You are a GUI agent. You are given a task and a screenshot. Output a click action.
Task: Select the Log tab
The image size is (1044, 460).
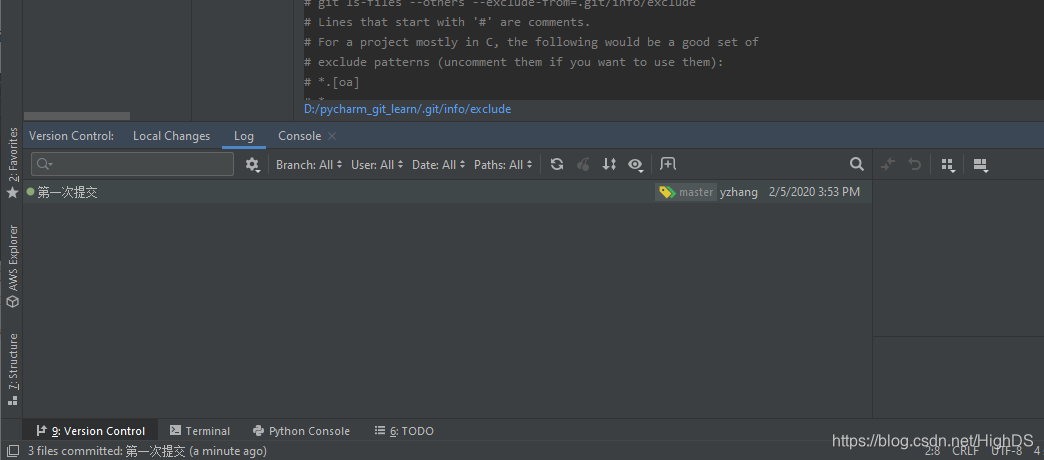[x=244, y=136]
